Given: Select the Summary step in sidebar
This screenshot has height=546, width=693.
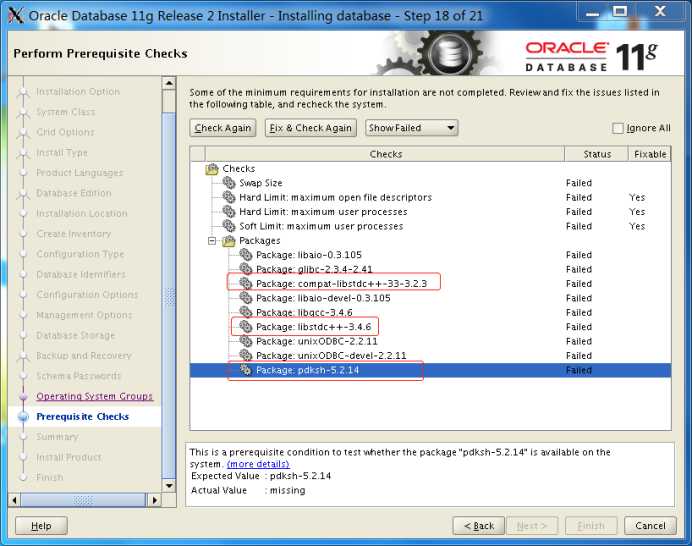Looking at the screenshot, I should coord(57,437).
